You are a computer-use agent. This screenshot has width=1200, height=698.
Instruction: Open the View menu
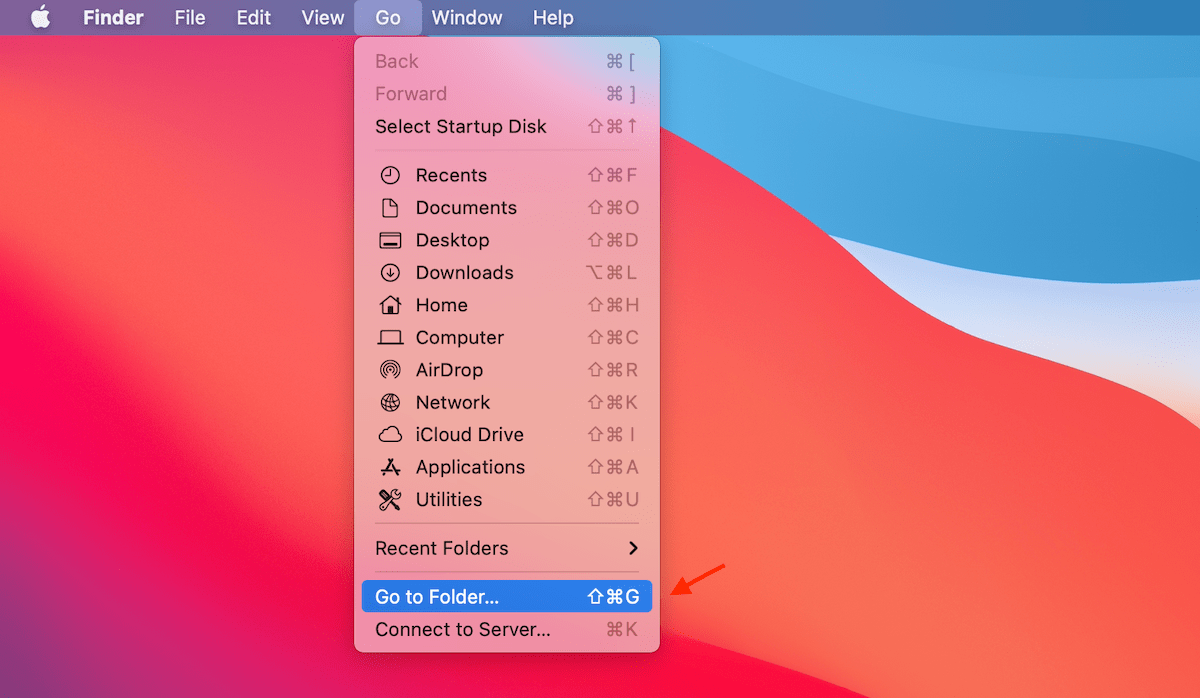tap(322, 18)
